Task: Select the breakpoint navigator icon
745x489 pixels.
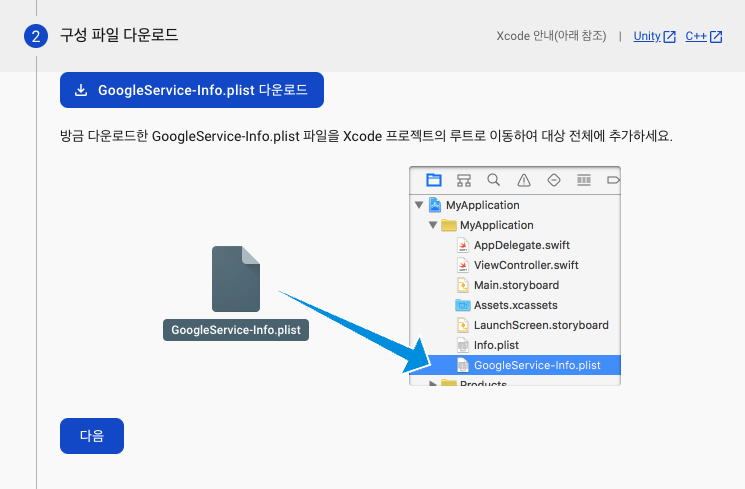Action: click(x=613, y=180)
